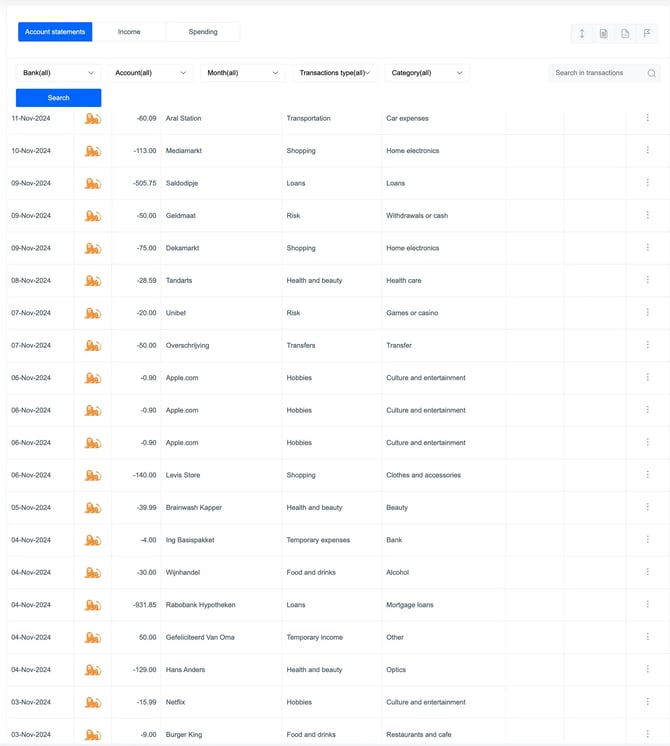Open the Account(all) filter dropdown
The image size is (670, 746).
(150, 73)
